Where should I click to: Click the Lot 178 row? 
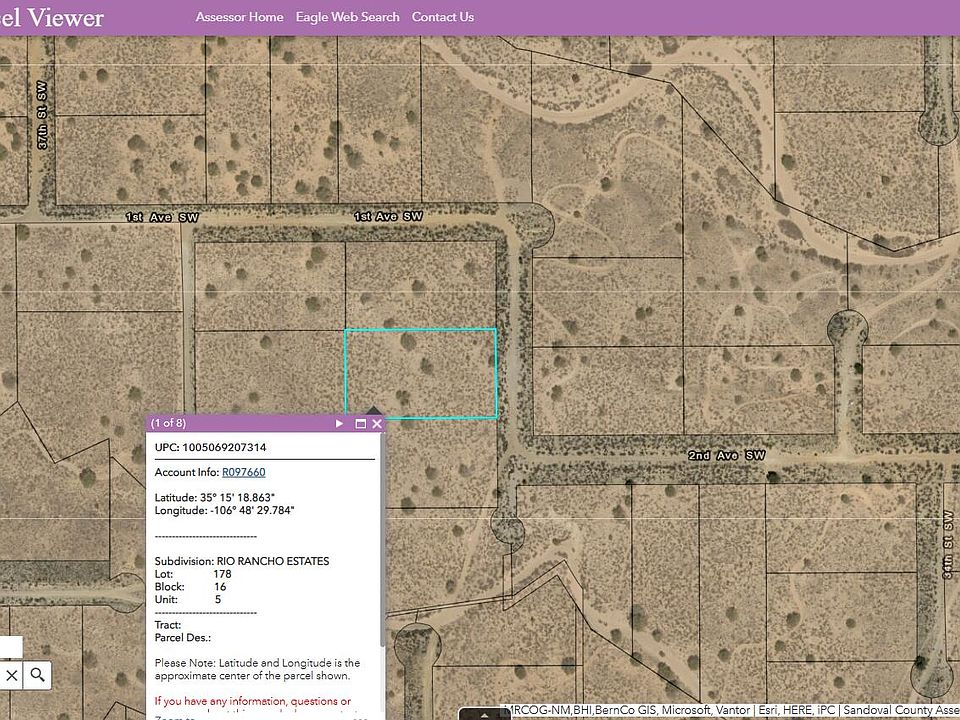coord(193,574)
